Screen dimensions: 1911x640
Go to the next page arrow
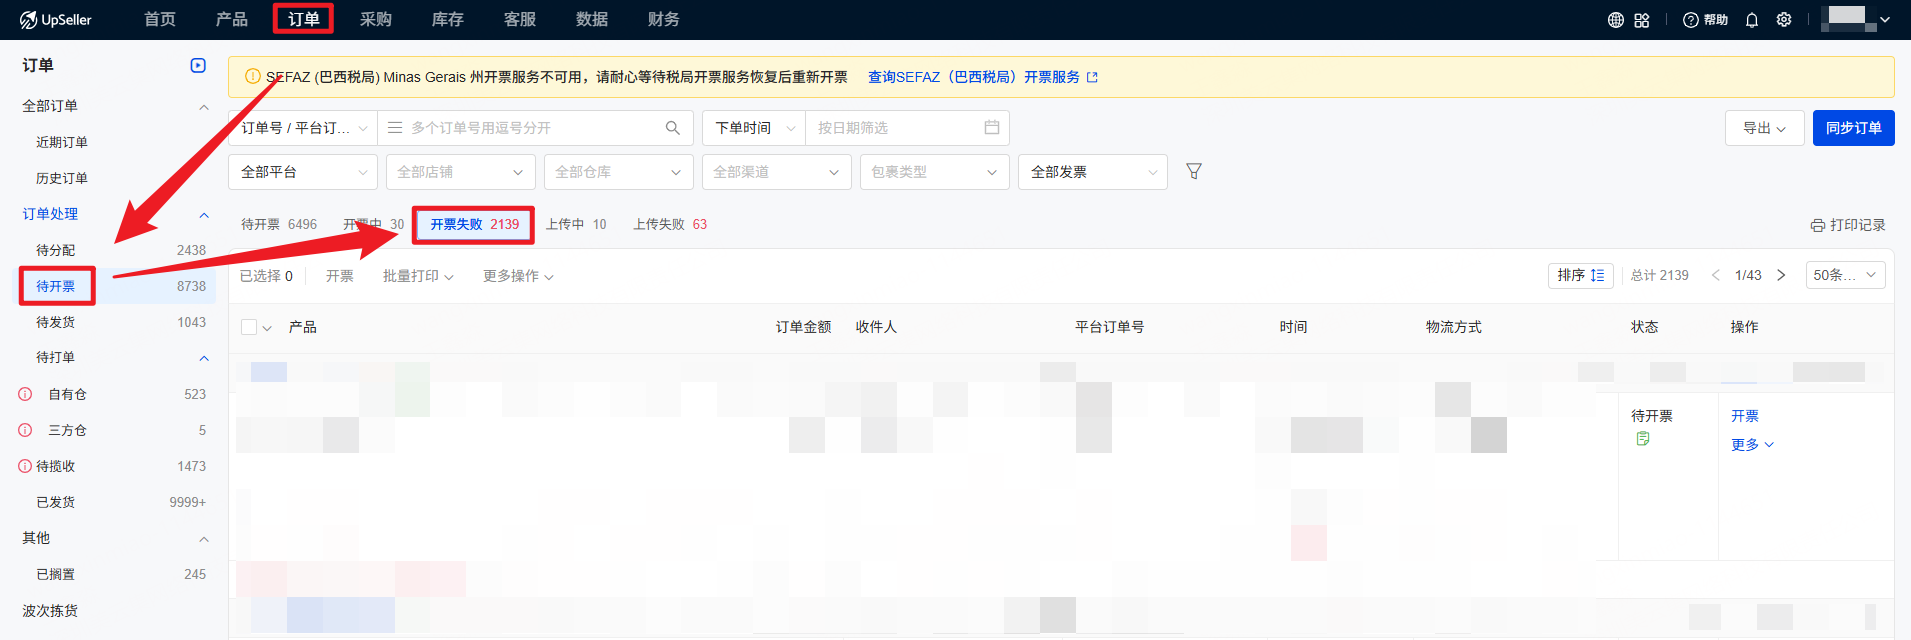(1781, 275)
